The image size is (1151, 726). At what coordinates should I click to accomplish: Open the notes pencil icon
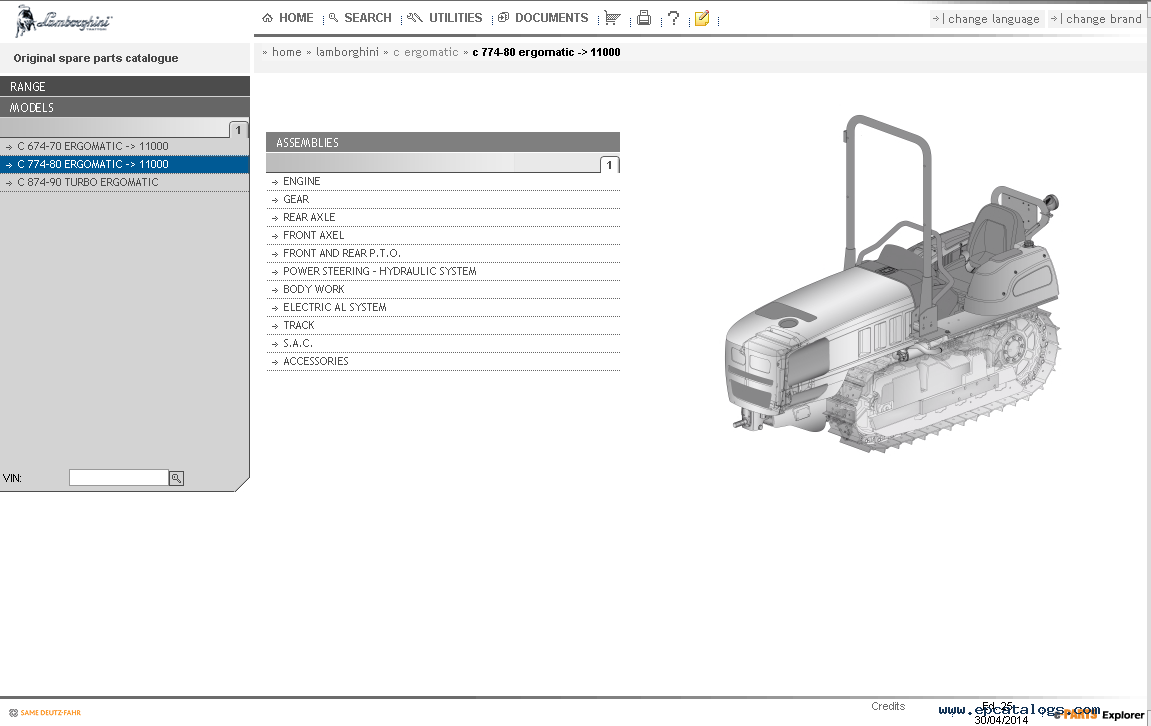click(702, 18)
